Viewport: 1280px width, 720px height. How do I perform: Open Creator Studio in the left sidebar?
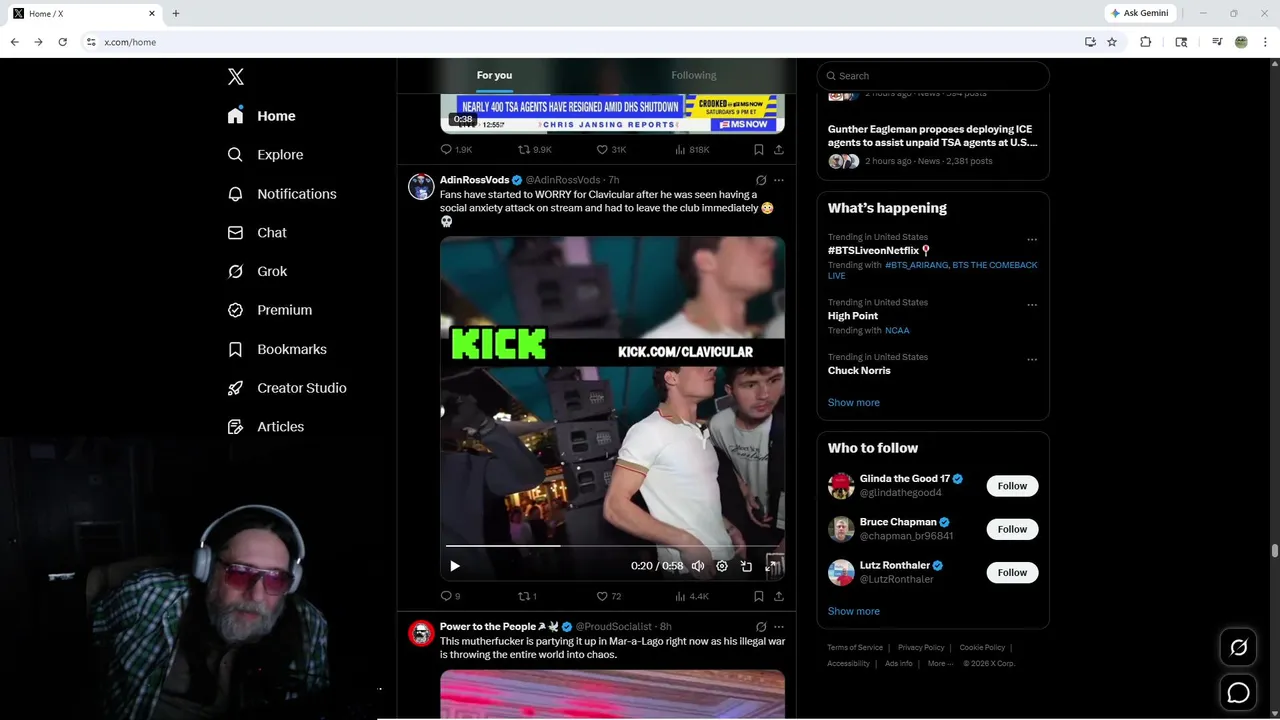(x=287, y=388)
